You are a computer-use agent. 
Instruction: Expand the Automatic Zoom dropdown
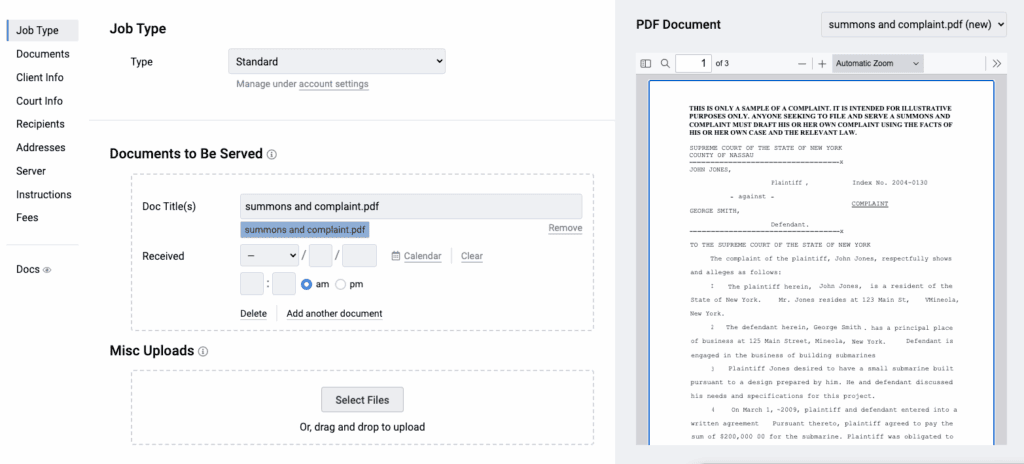[x=878, y=64]
